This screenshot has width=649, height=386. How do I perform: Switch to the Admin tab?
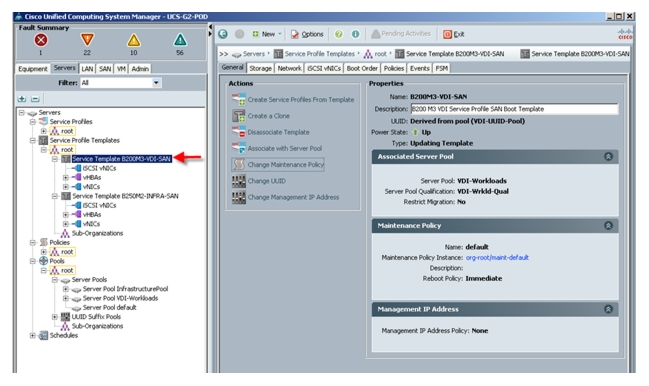pos(140,69)
